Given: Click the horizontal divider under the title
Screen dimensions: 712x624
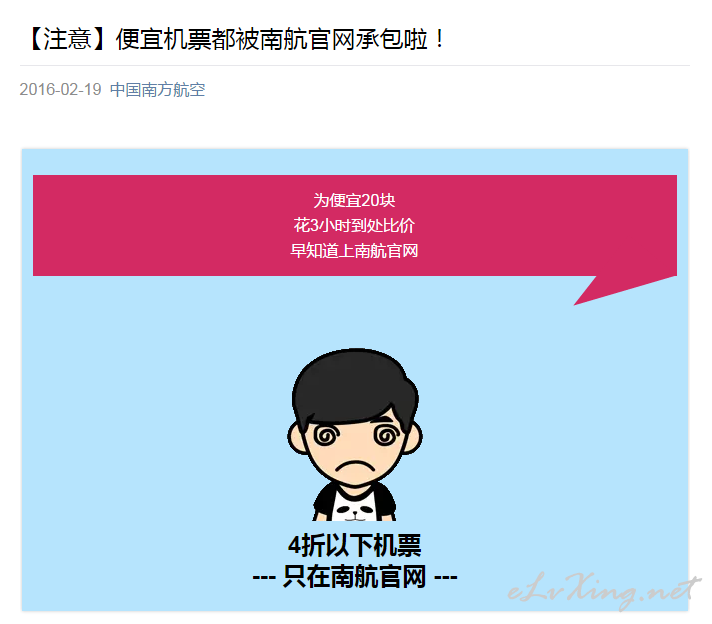Looking at the screenshot, I should point(355,65).
